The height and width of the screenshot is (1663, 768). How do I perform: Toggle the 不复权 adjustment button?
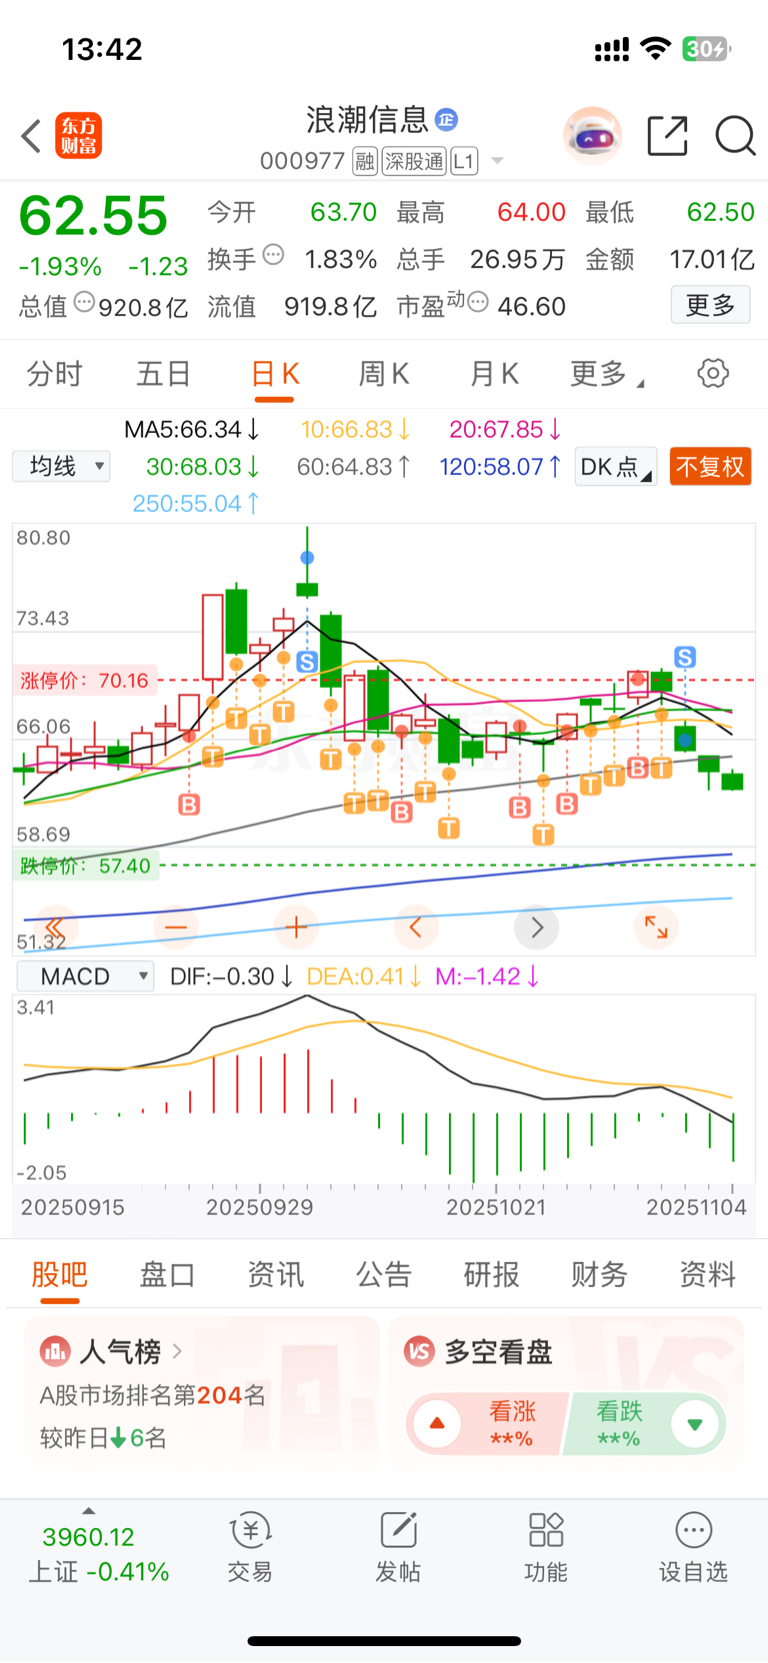point(710,467)
